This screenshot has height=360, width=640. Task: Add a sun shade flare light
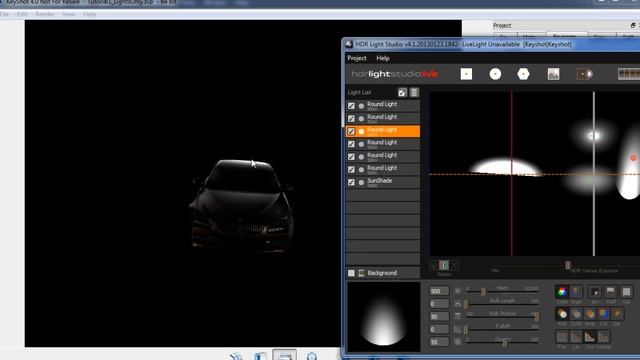(x=585, y=74)
